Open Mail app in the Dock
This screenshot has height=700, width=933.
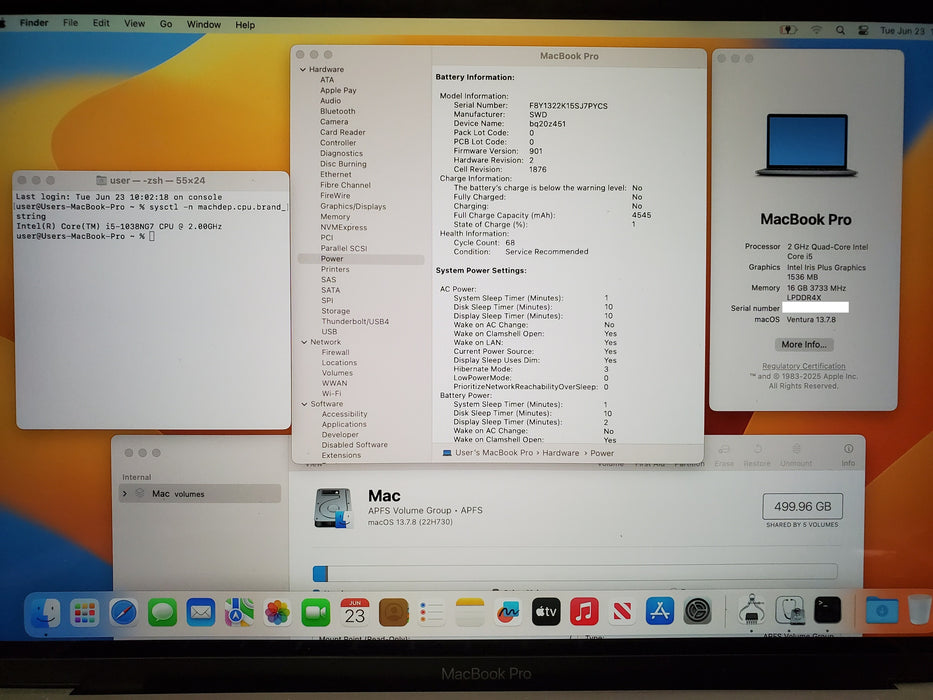click(201, 612)
